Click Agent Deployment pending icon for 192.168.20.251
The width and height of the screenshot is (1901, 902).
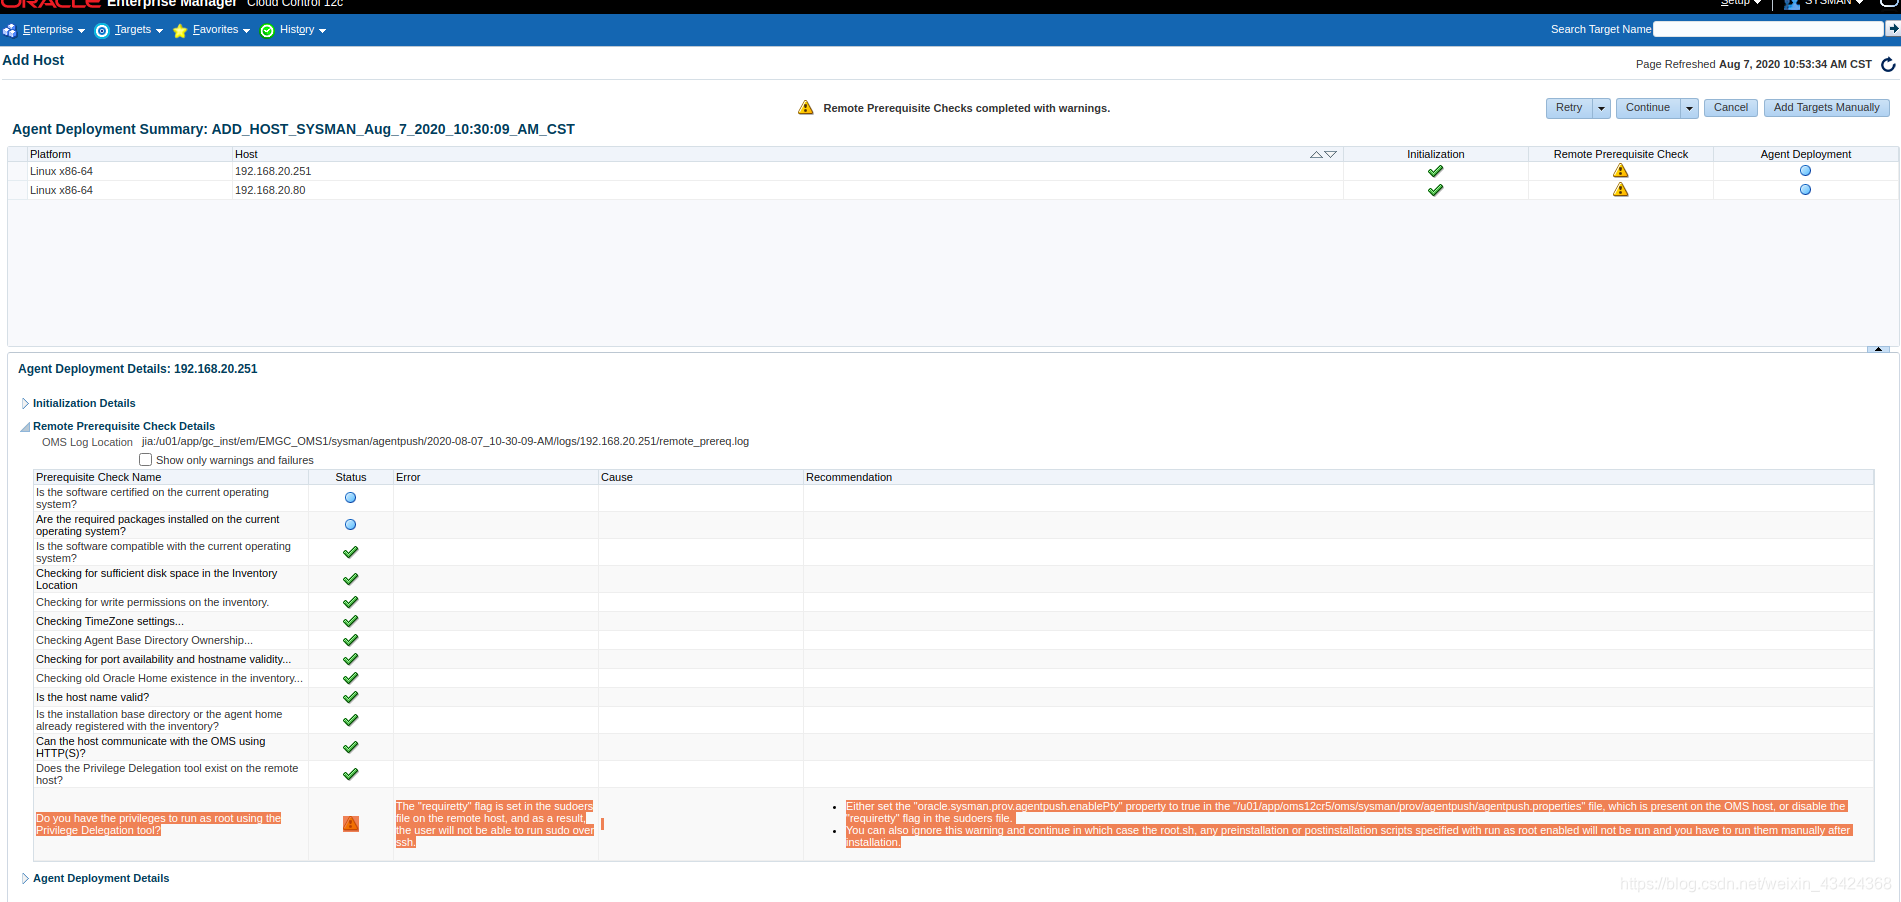[x=1805, y=171]
